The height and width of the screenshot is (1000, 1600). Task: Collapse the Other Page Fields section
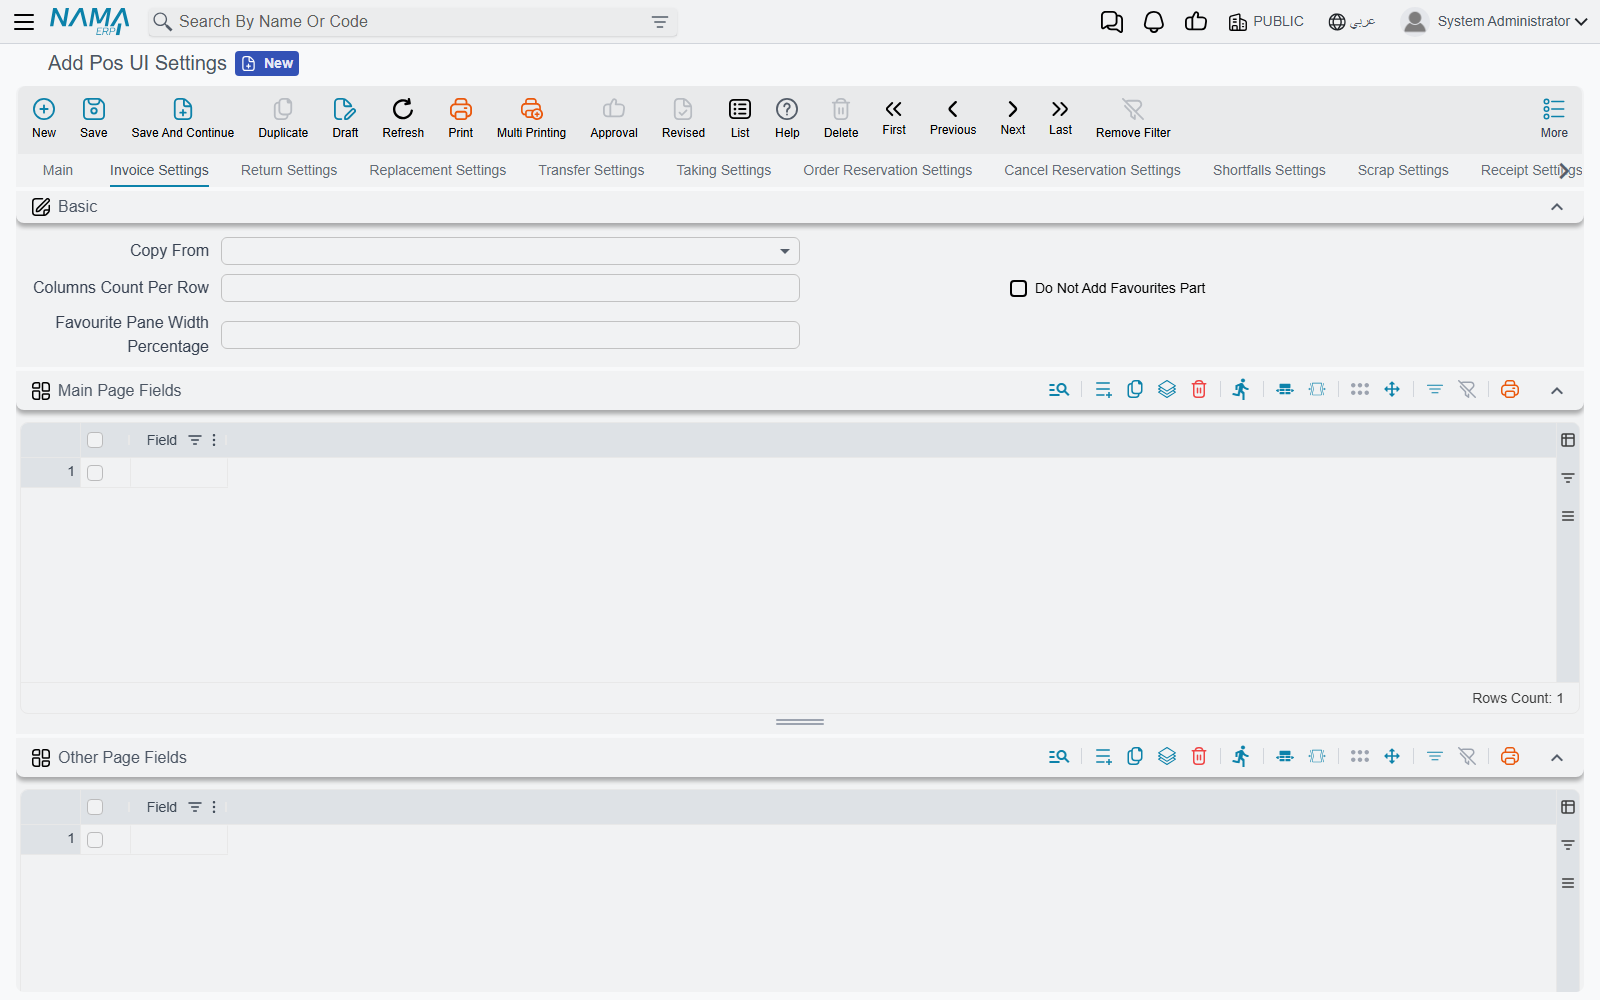point(1557,758)
